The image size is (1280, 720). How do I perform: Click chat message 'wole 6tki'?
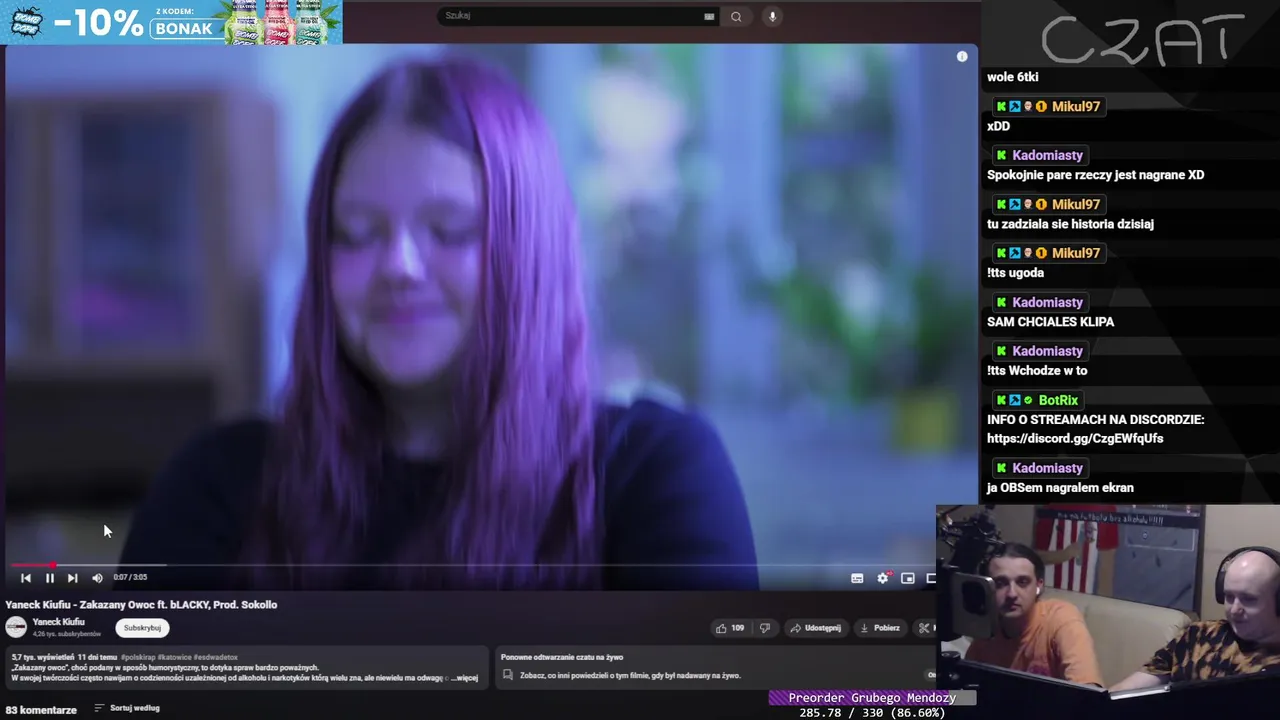[1012, 77]
